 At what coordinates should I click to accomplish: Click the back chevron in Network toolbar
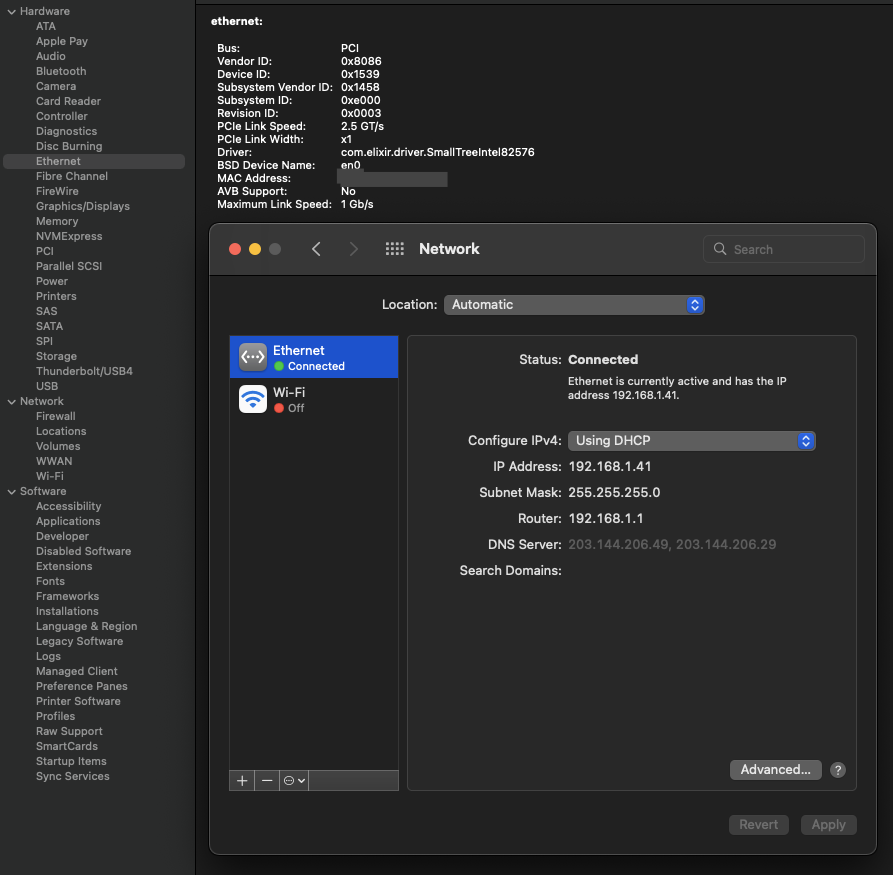(316, 249)
